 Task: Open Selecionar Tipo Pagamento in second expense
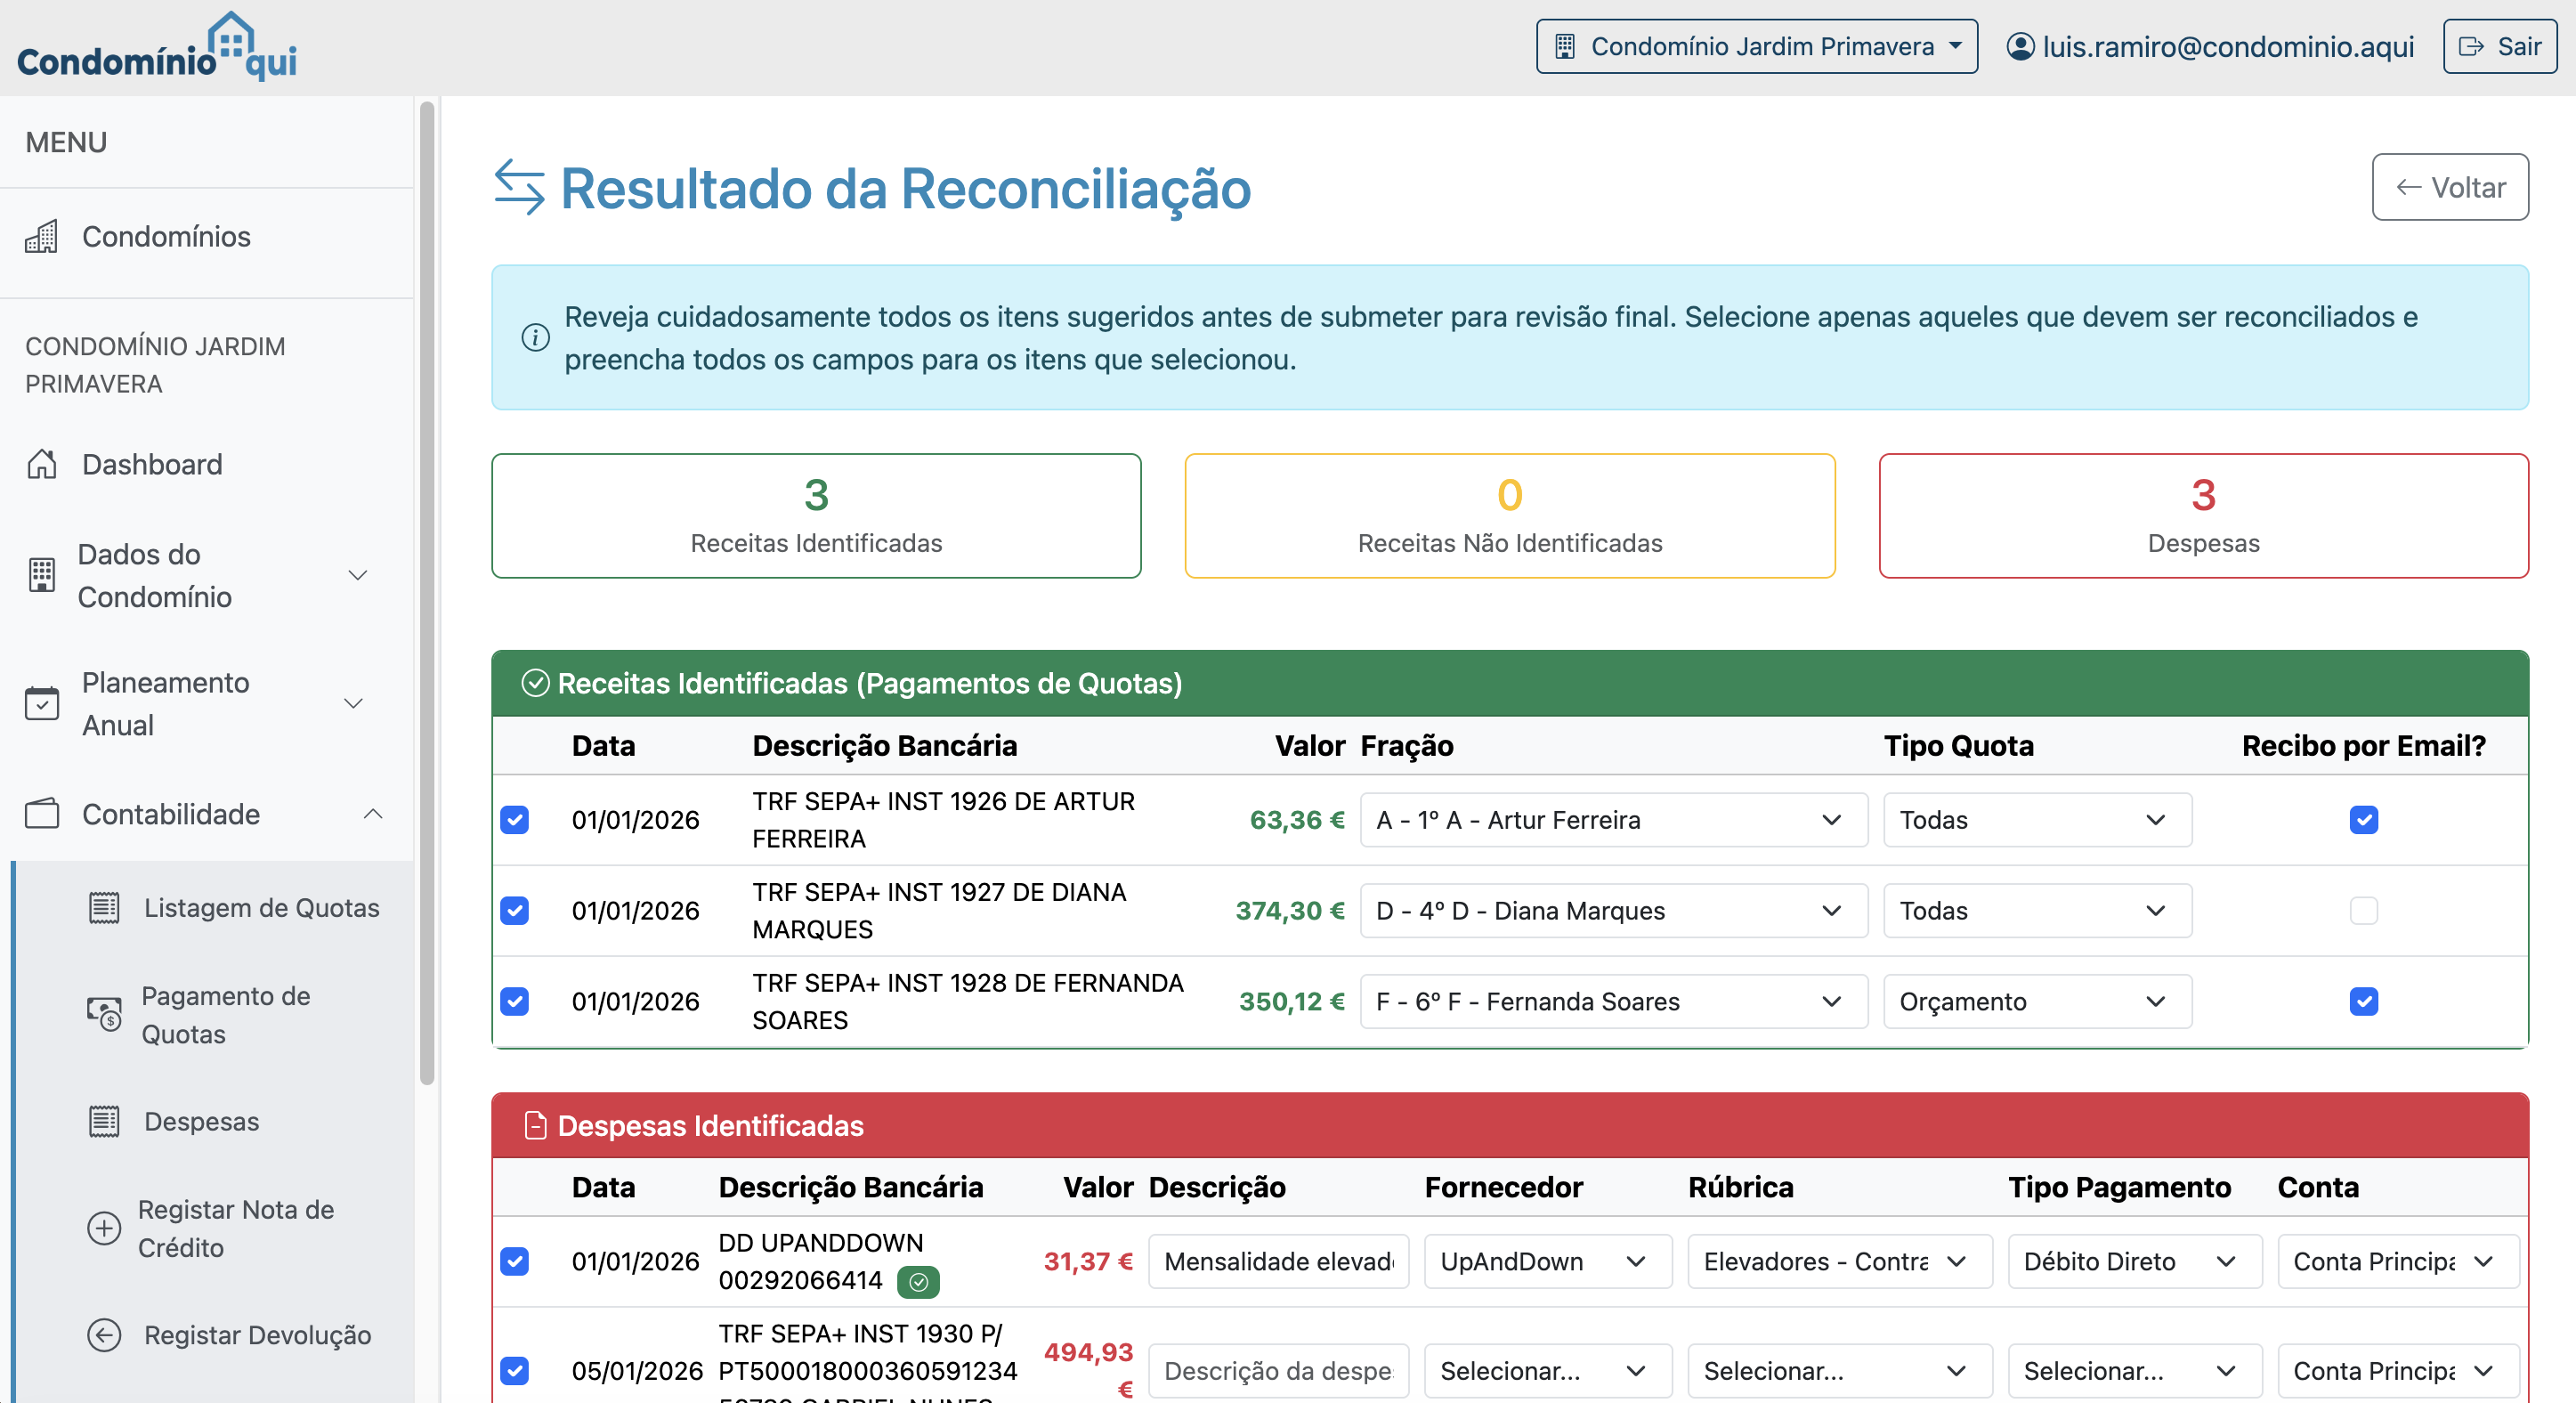(2135, 1371)
